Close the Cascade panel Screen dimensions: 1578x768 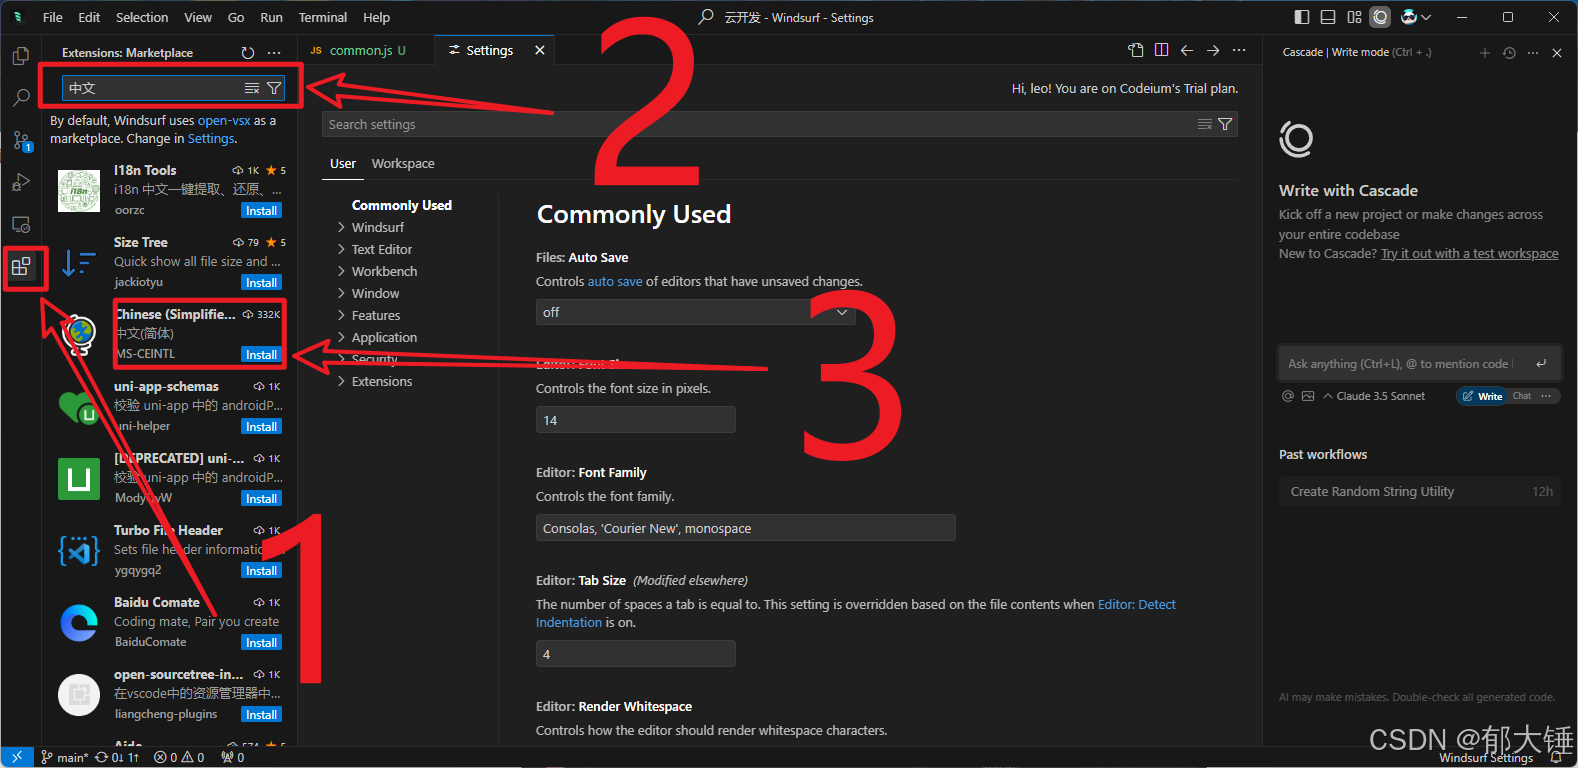(1557, 53)
